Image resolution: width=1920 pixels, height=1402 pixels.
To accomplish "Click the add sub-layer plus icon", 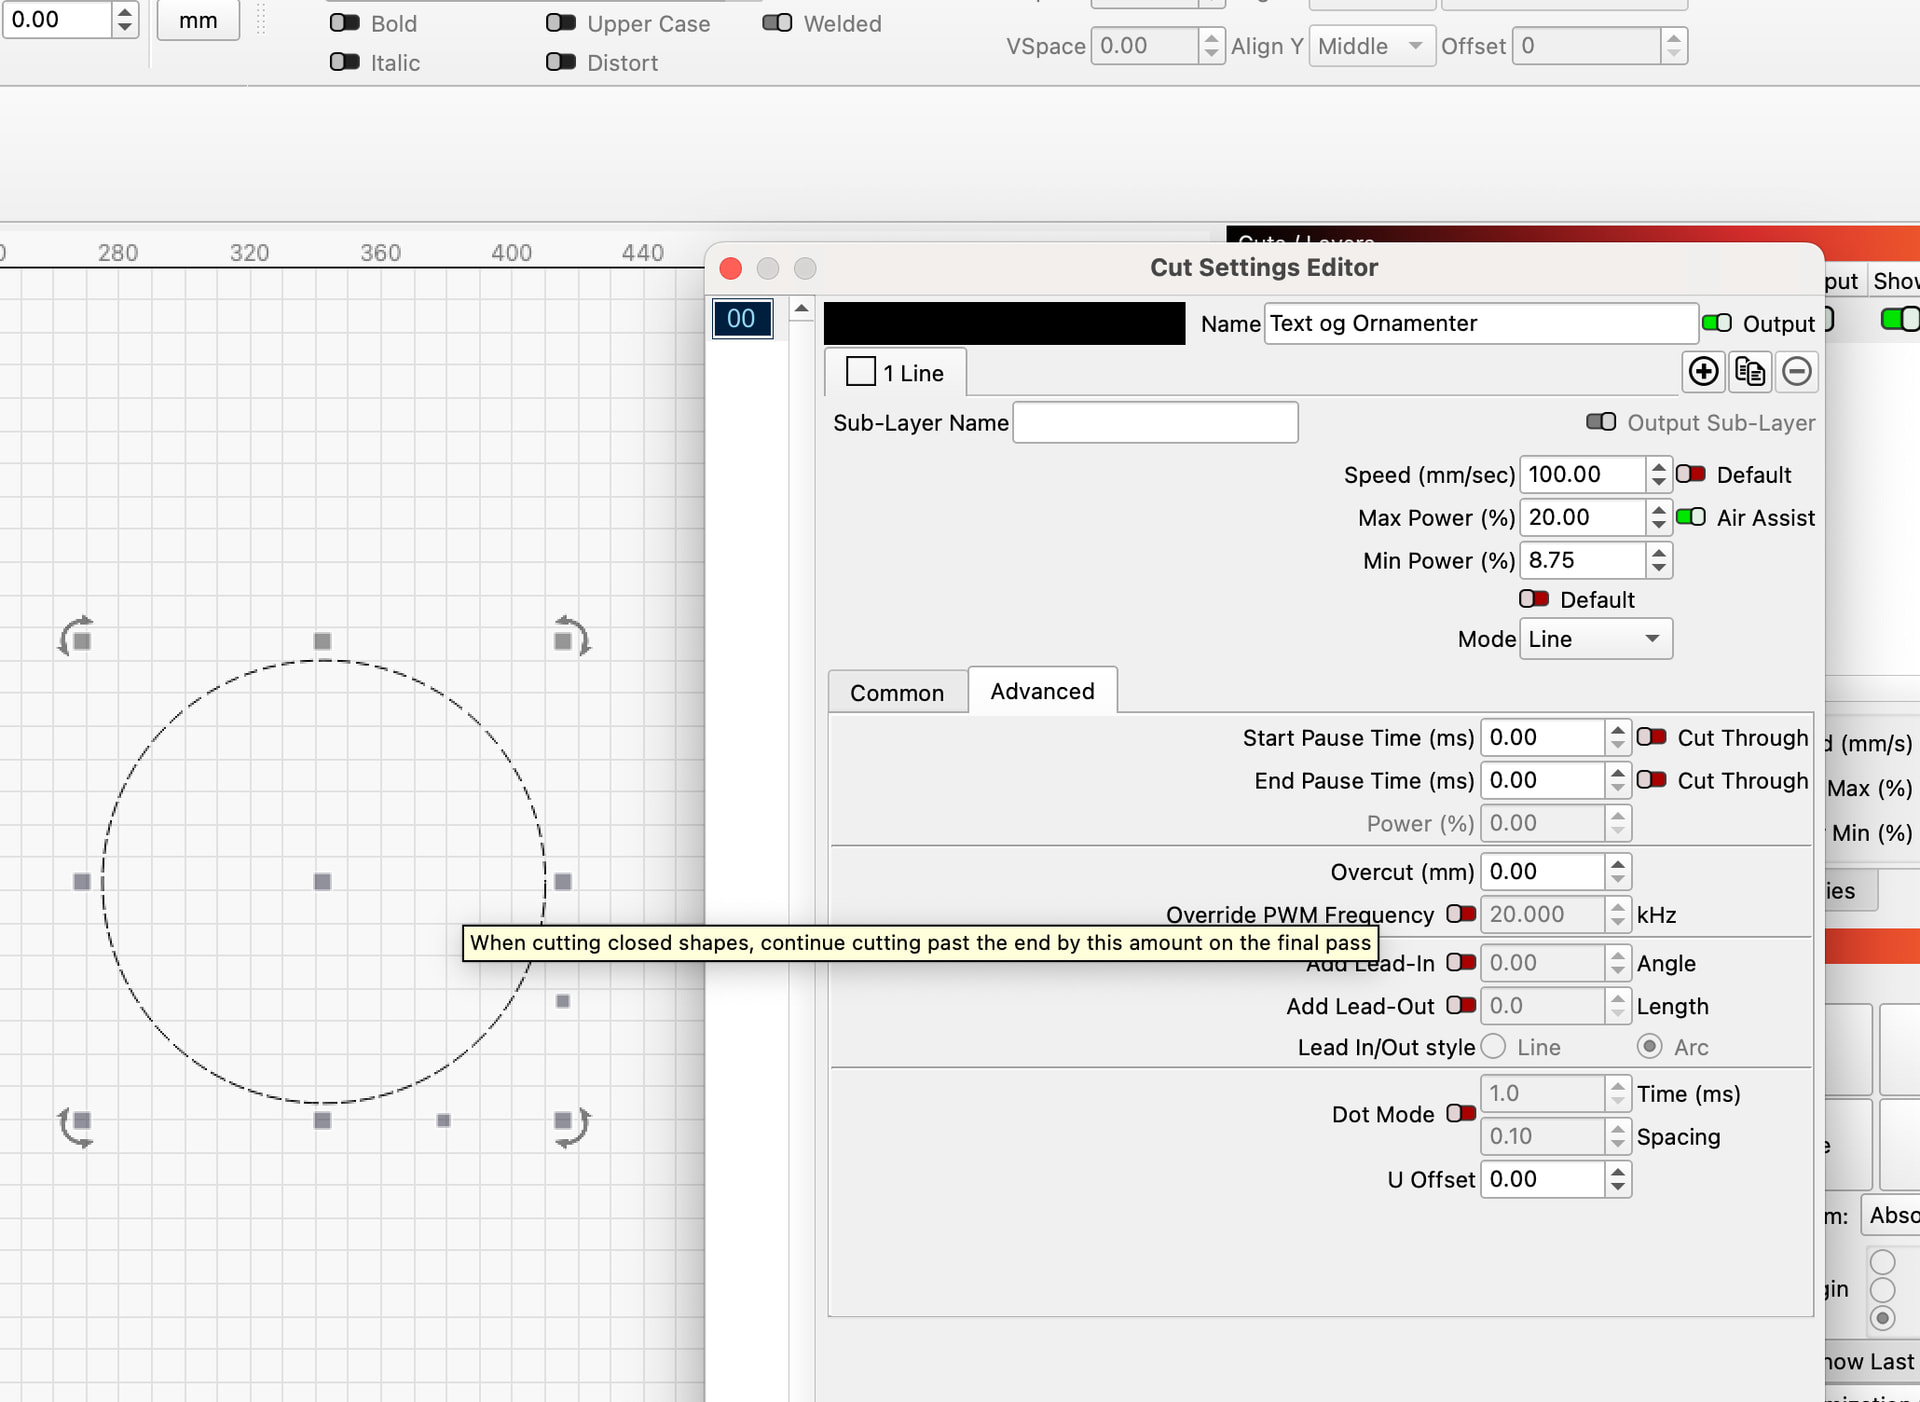I will (x=1703, y=372).
